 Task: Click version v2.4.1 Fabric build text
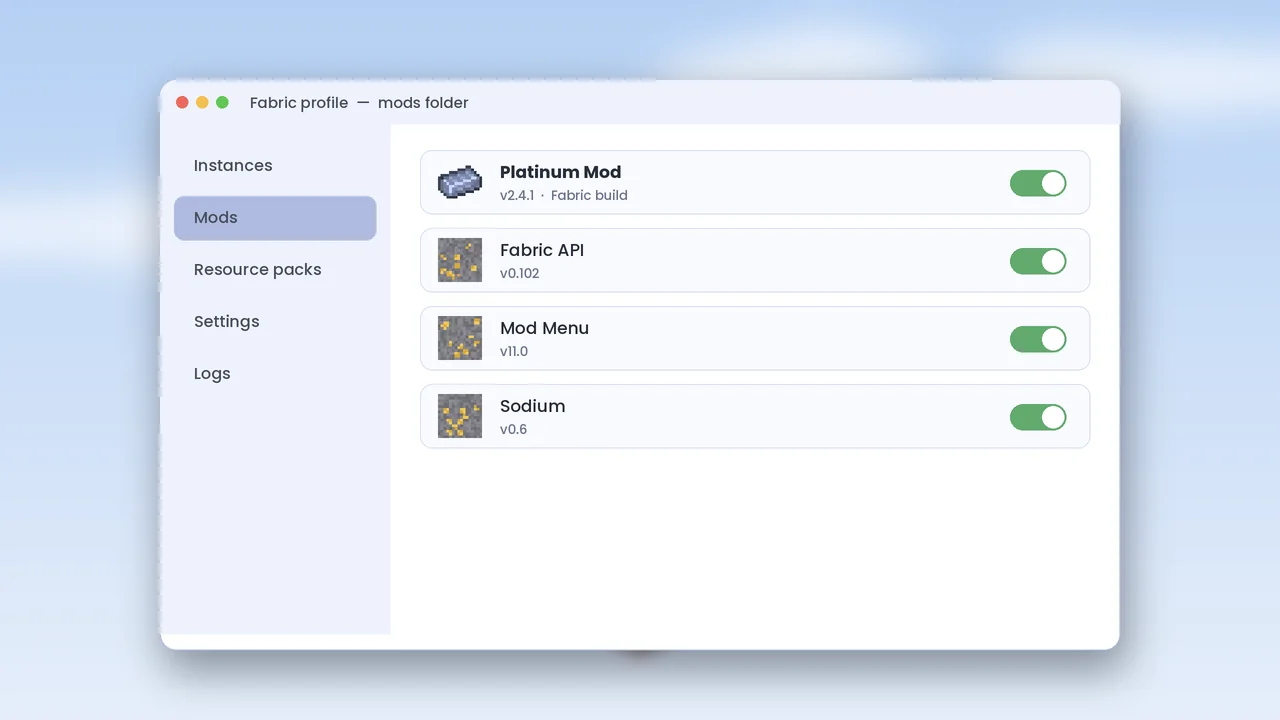[564, 195]
